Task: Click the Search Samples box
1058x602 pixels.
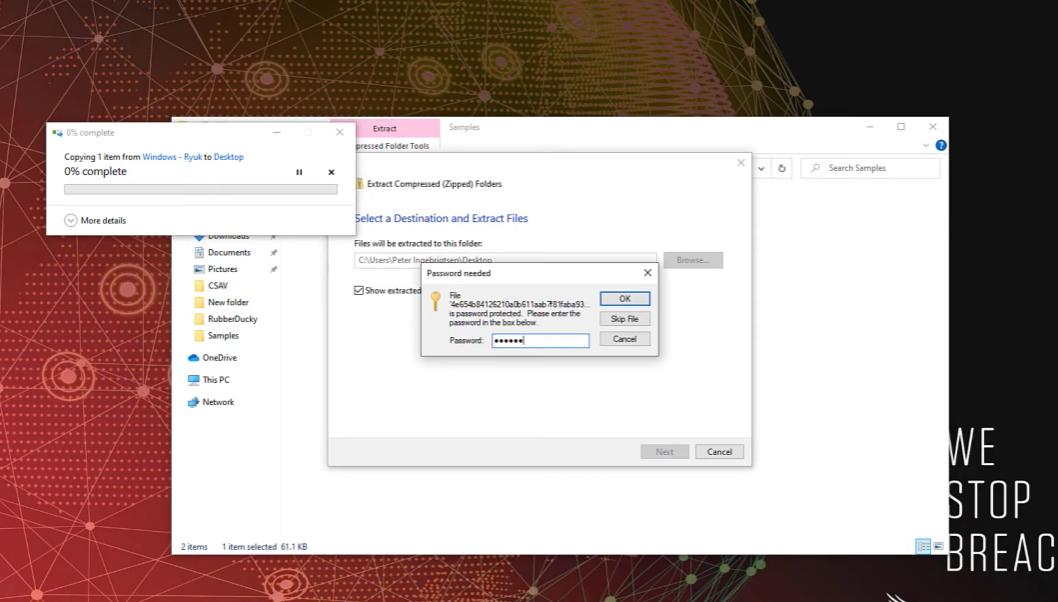Action: pos(870,168)
